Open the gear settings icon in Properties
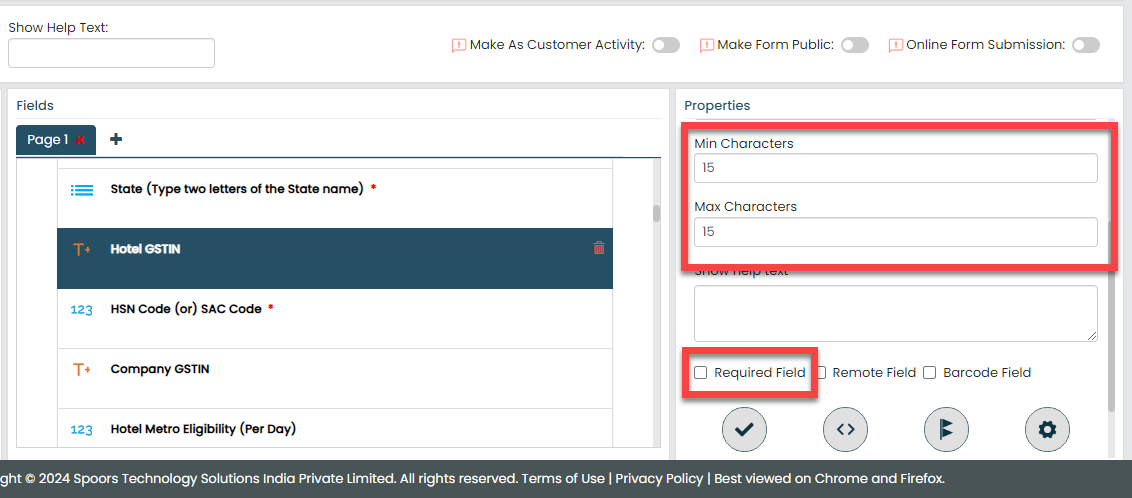This screenshot has height=498, width=1132. (1047, 430)
